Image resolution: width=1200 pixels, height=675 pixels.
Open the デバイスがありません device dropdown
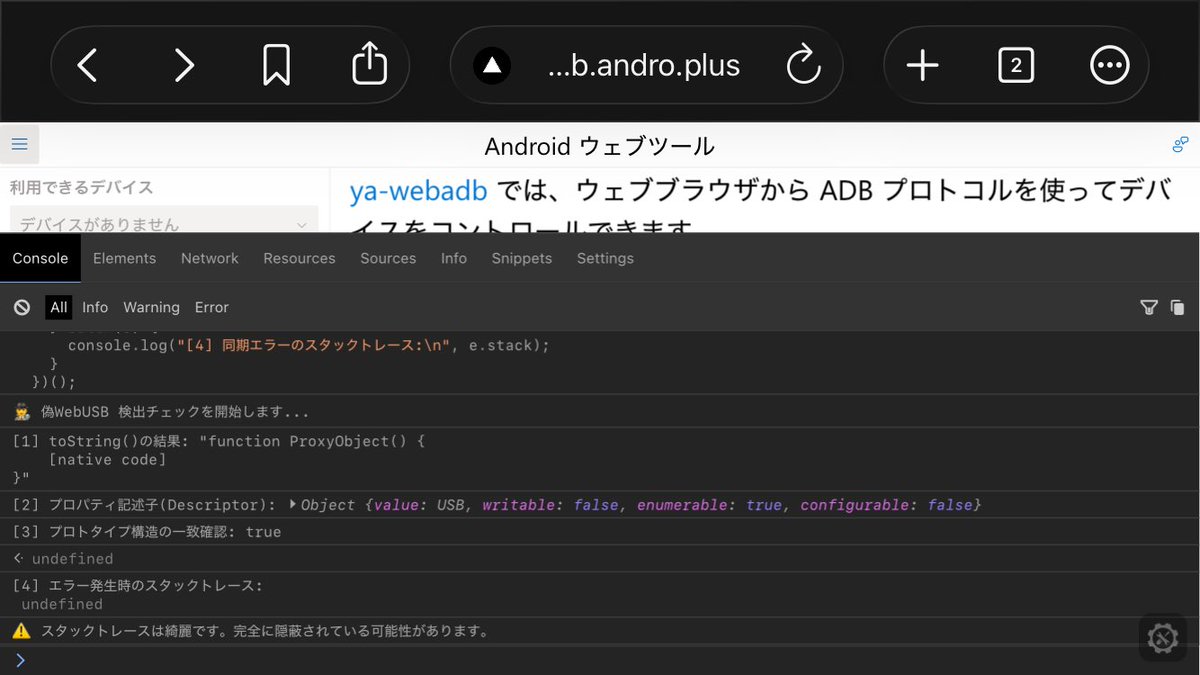[164, 222]
